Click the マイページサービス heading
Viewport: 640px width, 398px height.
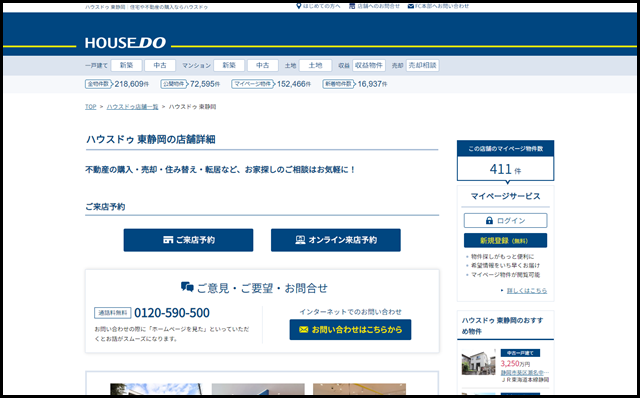coord(505,196)
